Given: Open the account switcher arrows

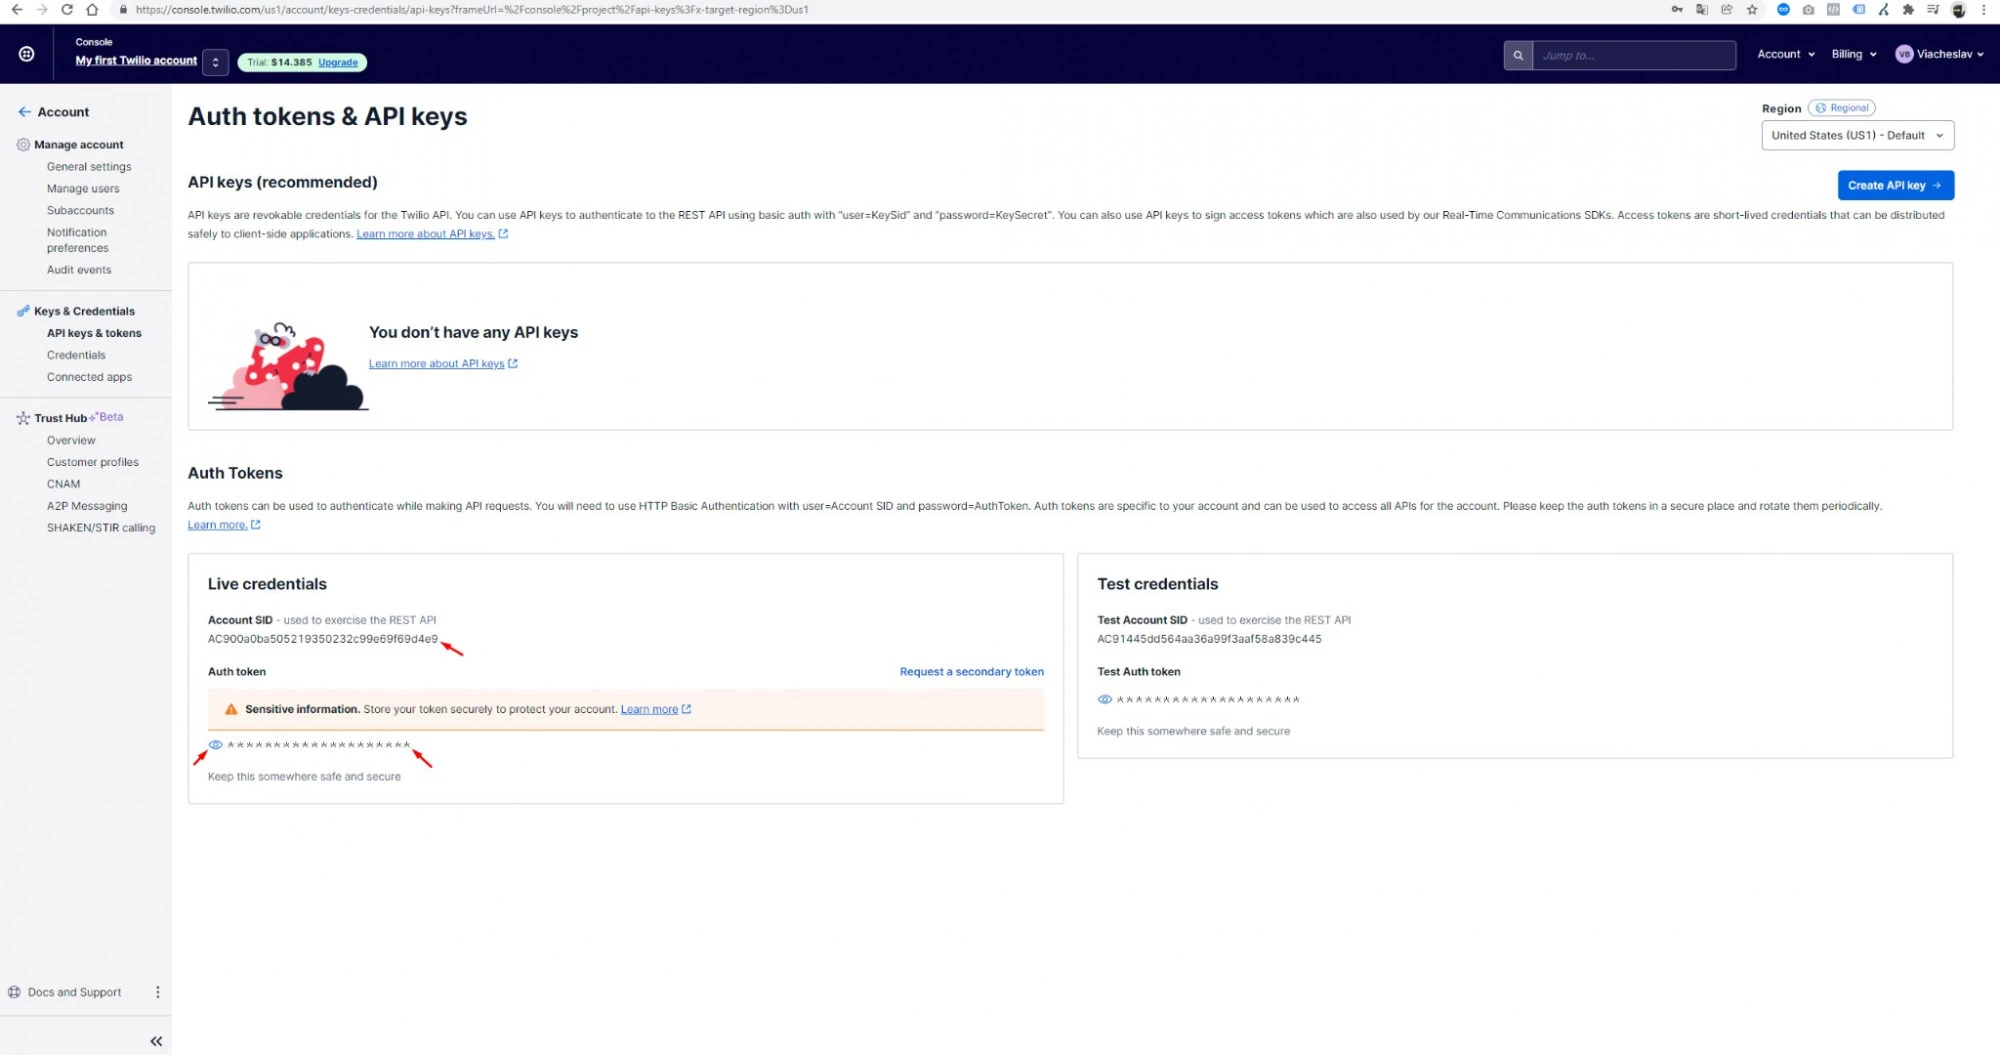Looking at the screenshot, I should click(215, 62).
